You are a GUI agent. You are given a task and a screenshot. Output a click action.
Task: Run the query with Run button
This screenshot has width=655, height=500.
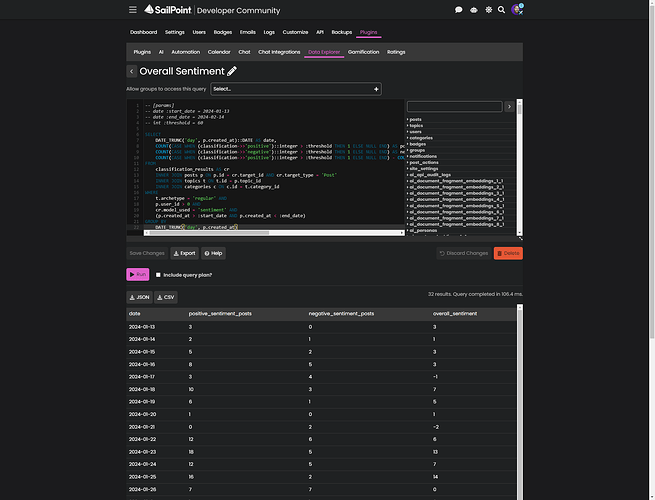[x=137, y=274]
